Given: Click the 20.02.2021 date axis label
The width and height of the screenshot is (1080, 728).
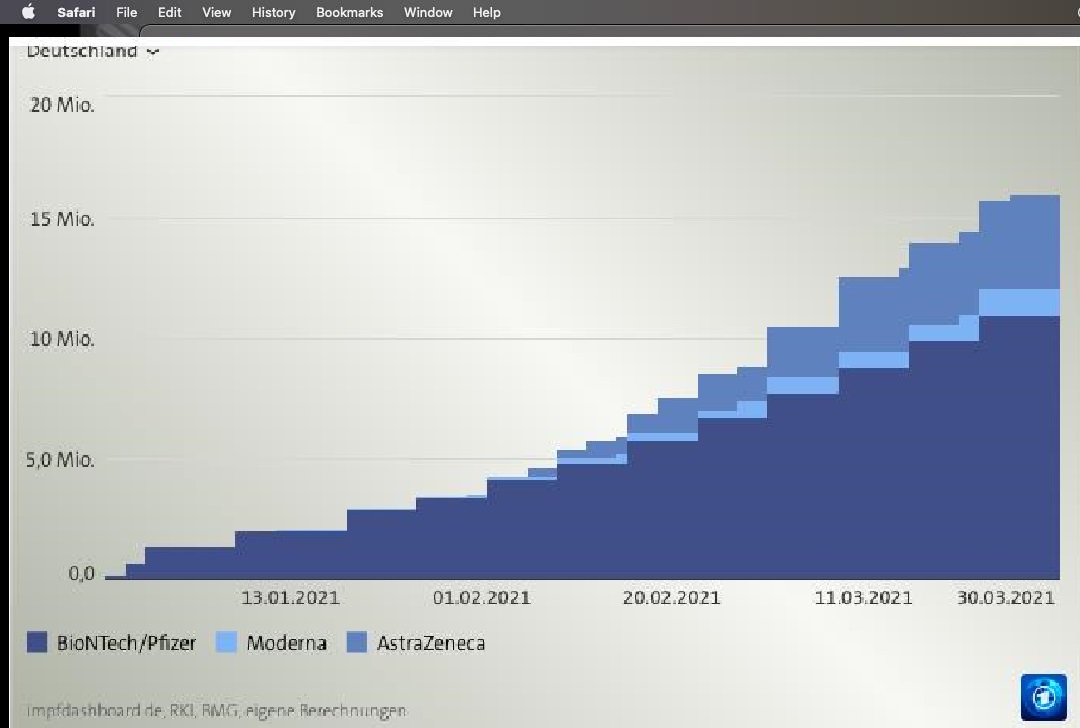Looking at the screenshot, I should pos(672,597).
